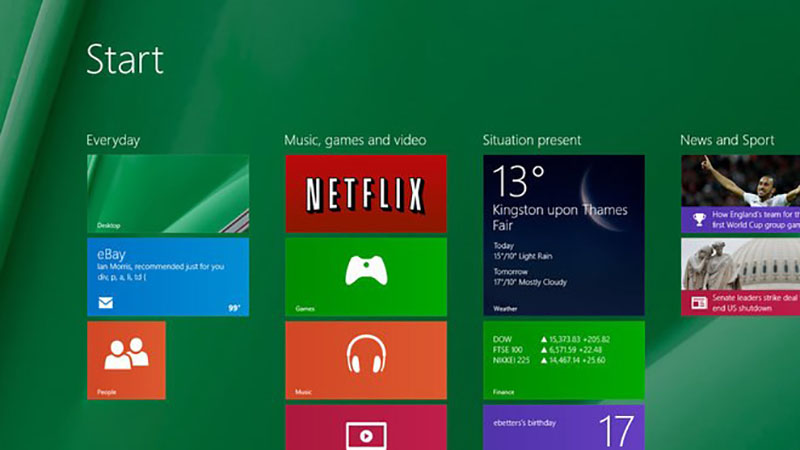Open the Weather tile for Kingston upon Thames
Image resolution: width=800 pixels, height=450 pixels.
pyautogui.click(x=564, y=235)
